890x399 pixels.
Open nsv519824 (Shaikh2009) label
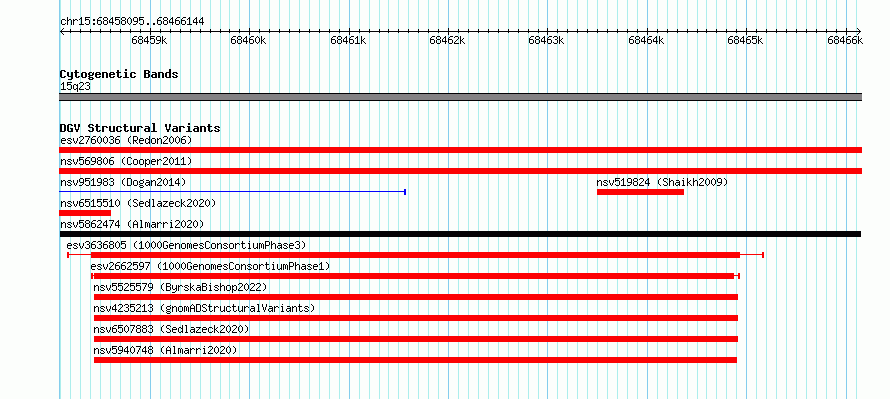click(662, 182)
